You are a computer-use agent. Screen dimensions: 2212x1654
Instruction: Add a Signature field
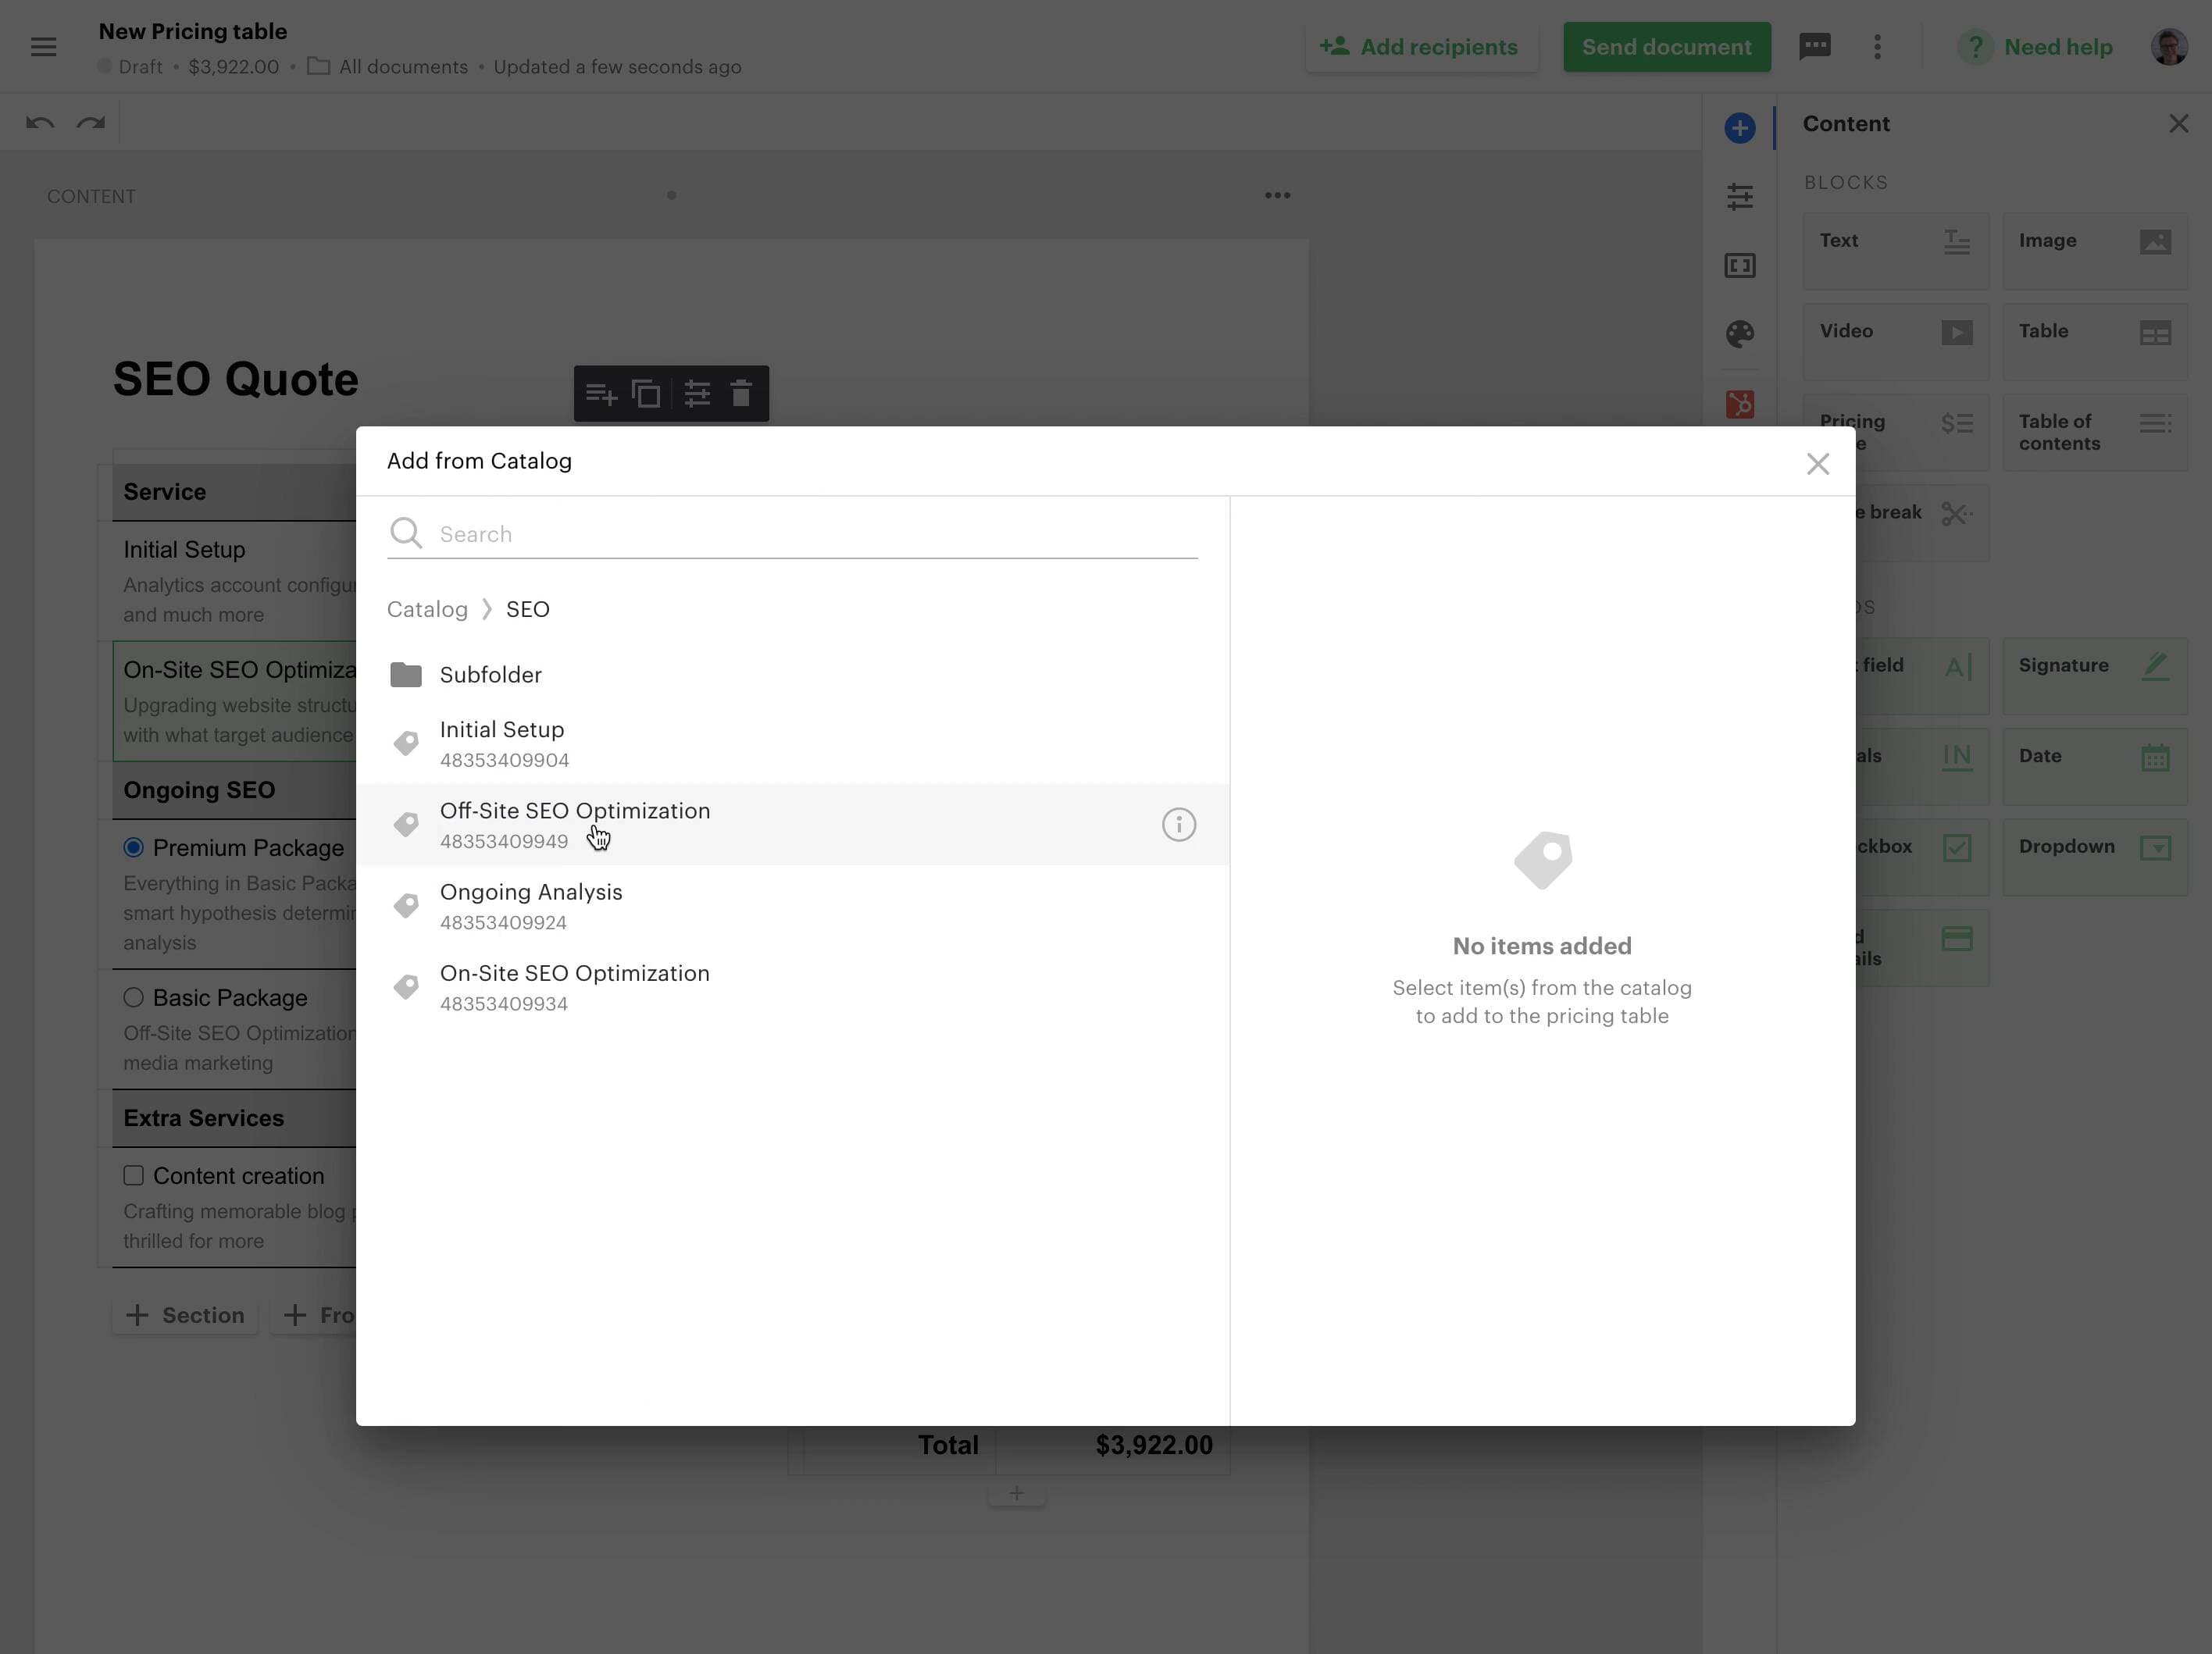click(2094, 676)
